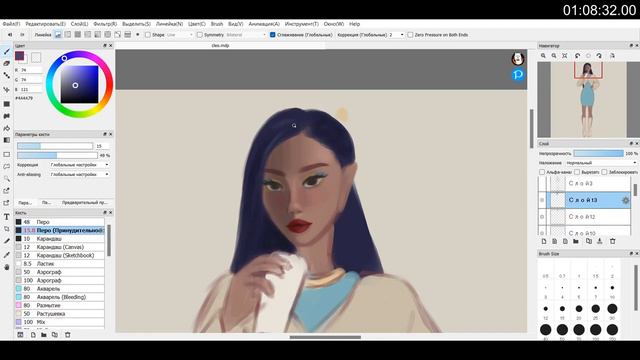The width and height of the screenshot is (640, 360).
Task: Toggle visibility of layer Слой13
Action: click(x=542, y=200)
